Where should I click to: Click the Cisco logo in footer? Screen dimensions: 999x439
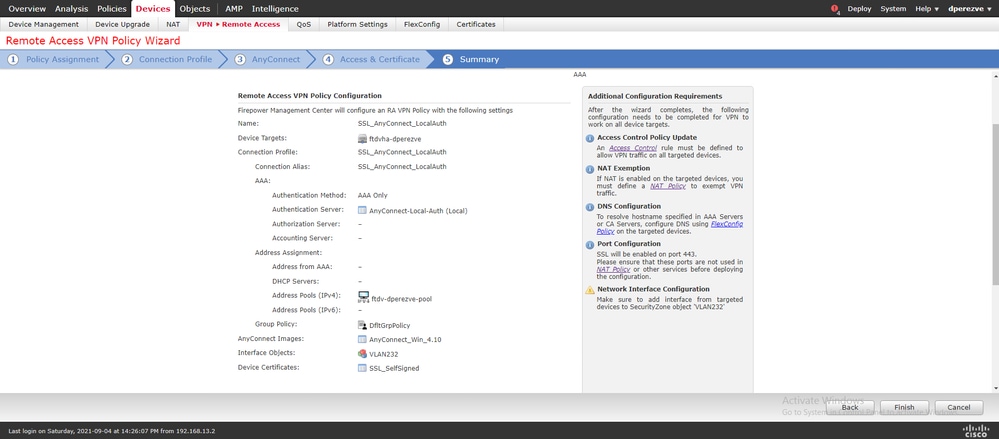[976, 430]
